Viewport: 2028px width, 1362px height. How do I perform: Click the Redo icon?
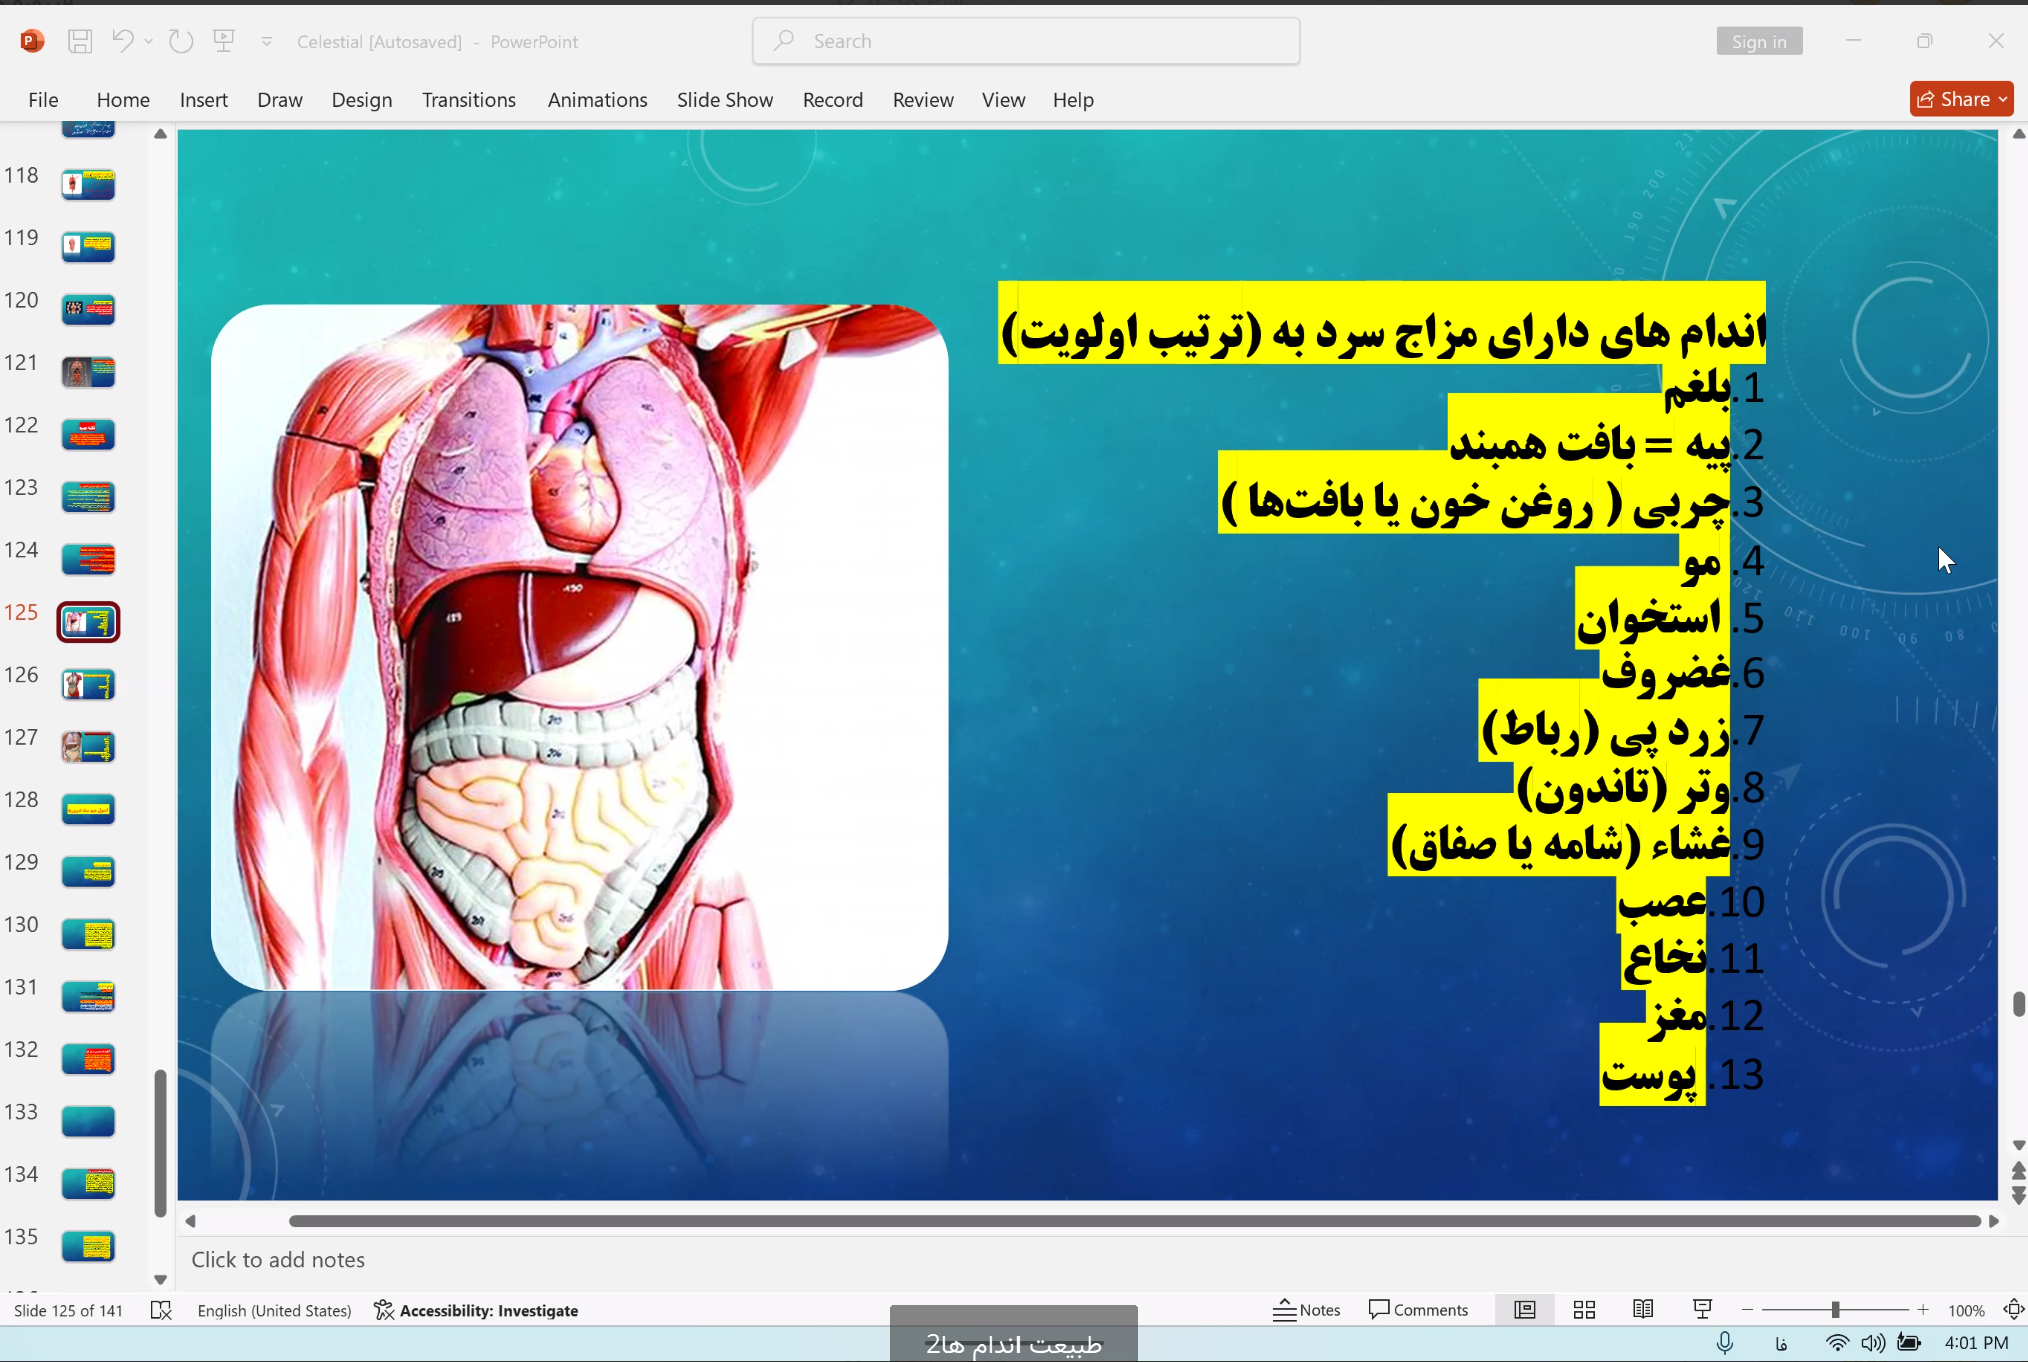tap(181, 41)
